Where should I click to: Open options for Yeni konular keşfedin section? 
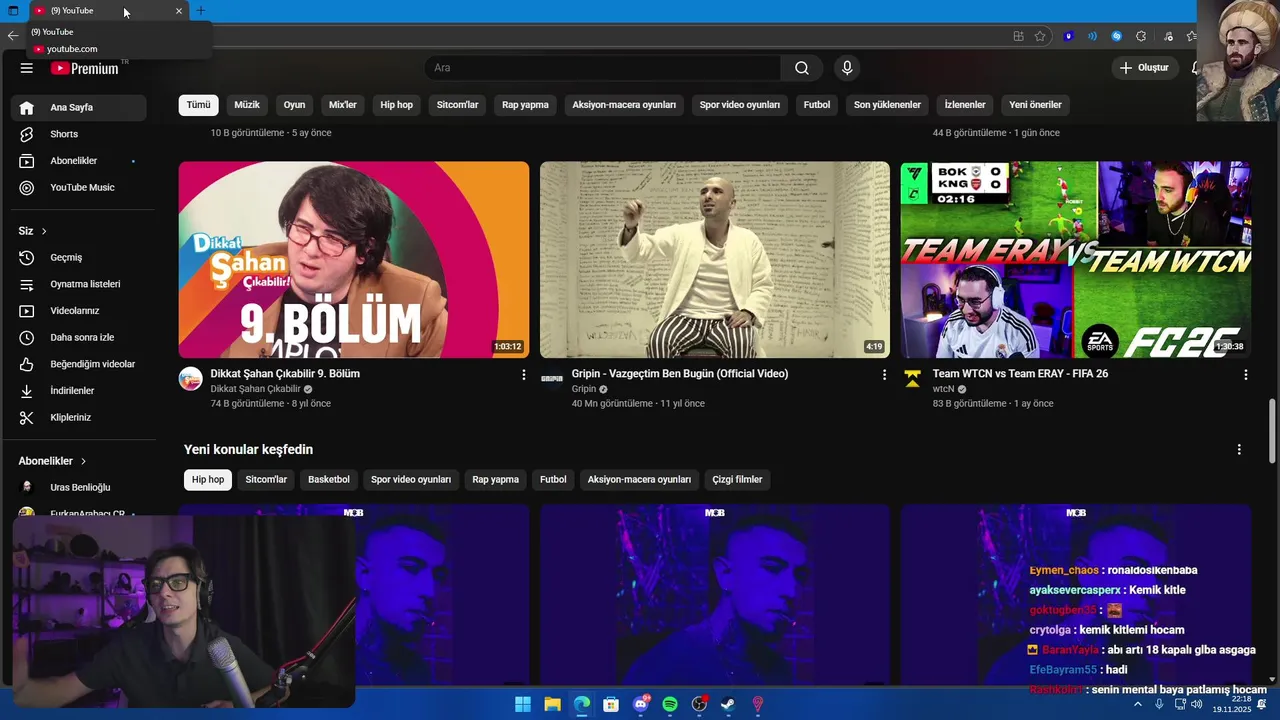pyautogui.click(x=1239, y=450)
